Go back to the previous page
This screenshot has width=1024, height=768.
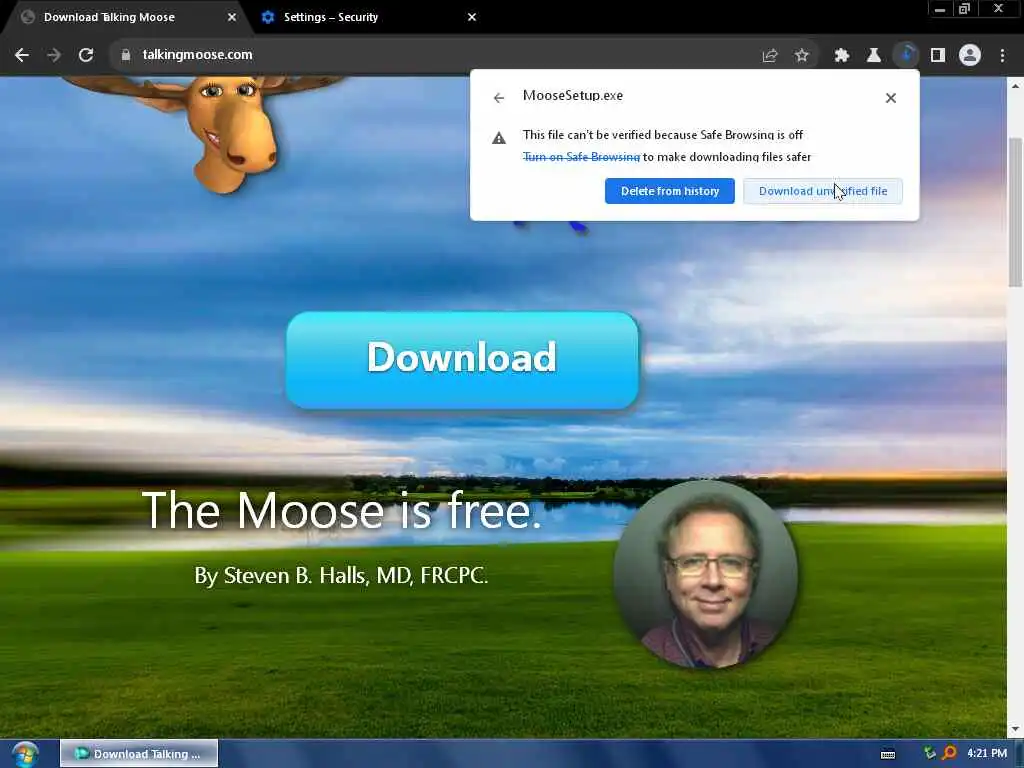pos(22,55)
